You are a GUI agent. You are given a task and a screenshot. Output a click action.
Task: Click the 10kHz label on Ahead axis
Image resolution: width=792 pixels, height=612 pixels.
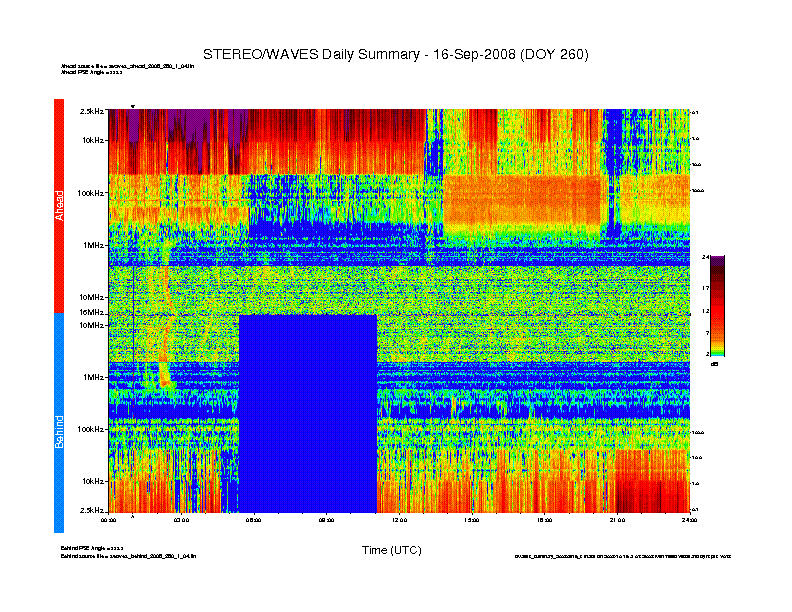point(93,140)
